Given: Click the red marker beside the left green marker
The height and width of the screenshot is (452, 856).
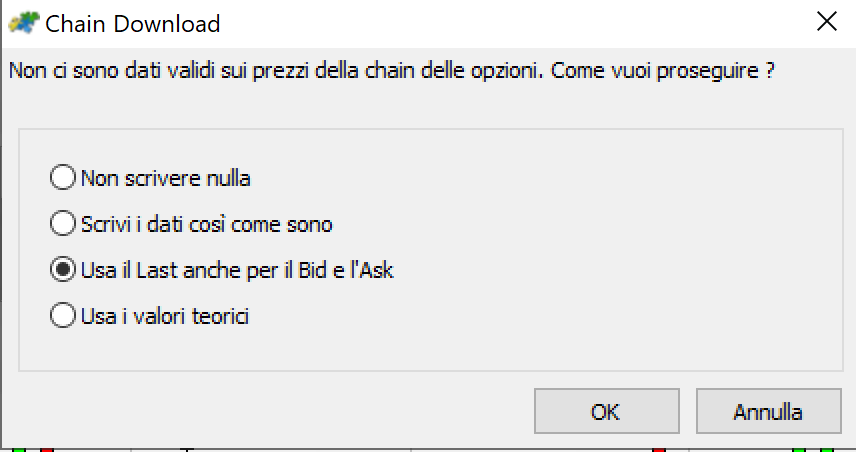Looking at the screenshot, I should (x=47, y=449).
